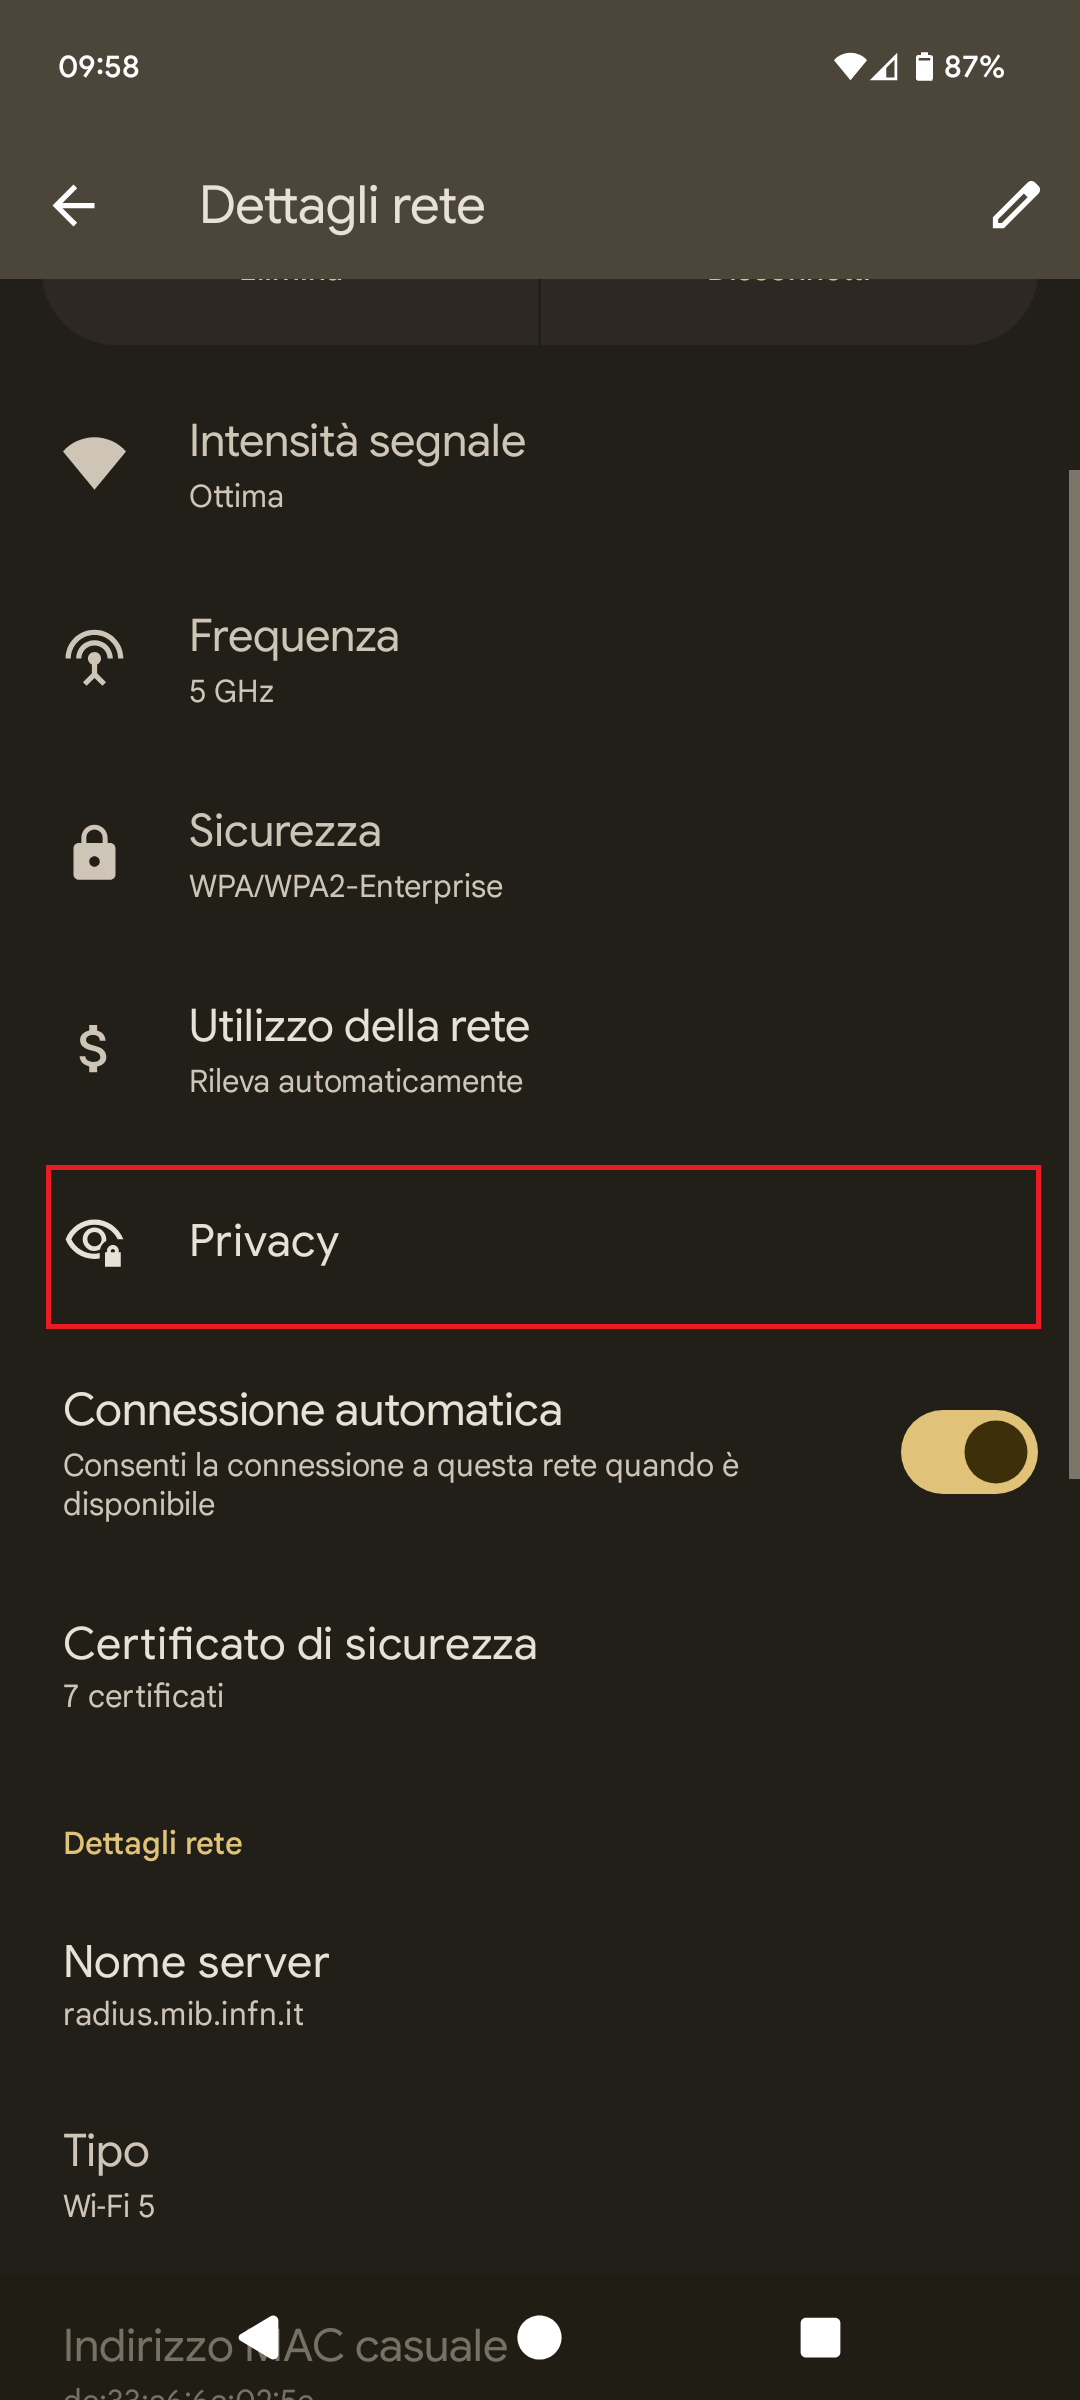Tap the battery icon in status bar
Image resolution: width=1080 pixels, height=2400 pixels.
click(924, 67)
